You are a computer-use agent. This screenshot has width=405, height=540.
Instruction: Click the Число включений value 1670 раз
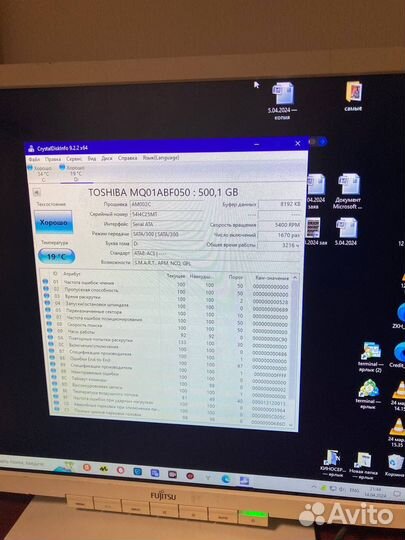[x=280, y=235]
